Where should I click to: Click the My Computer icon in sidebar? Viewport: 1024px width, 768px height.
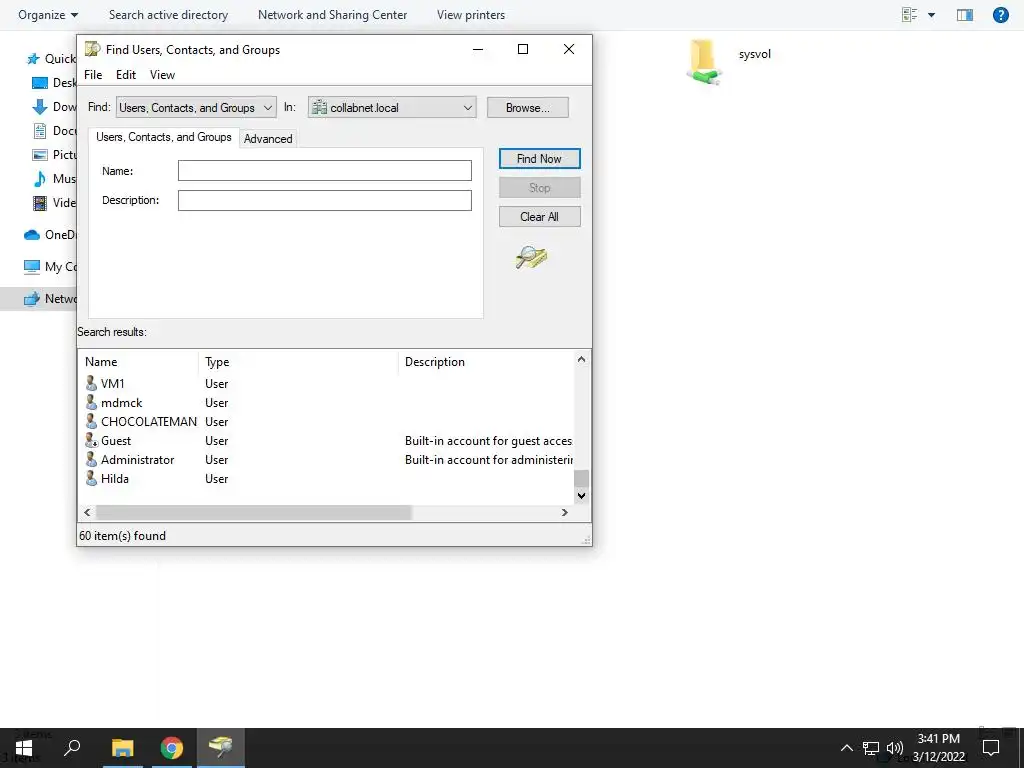click(32, 266)
